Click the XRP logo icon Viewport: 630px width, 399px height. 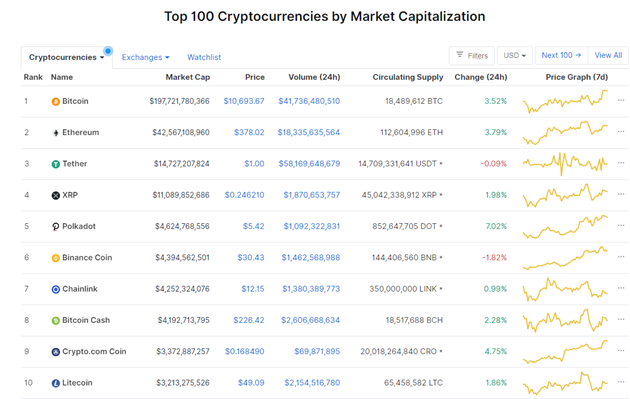point(56,195)
